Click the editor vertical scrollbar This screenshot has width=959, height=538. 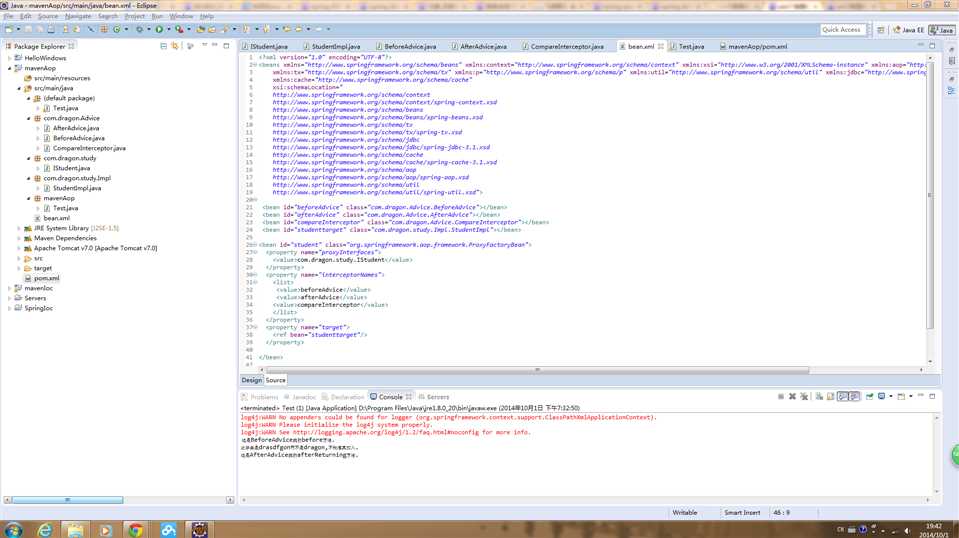(x=930, y=194)
